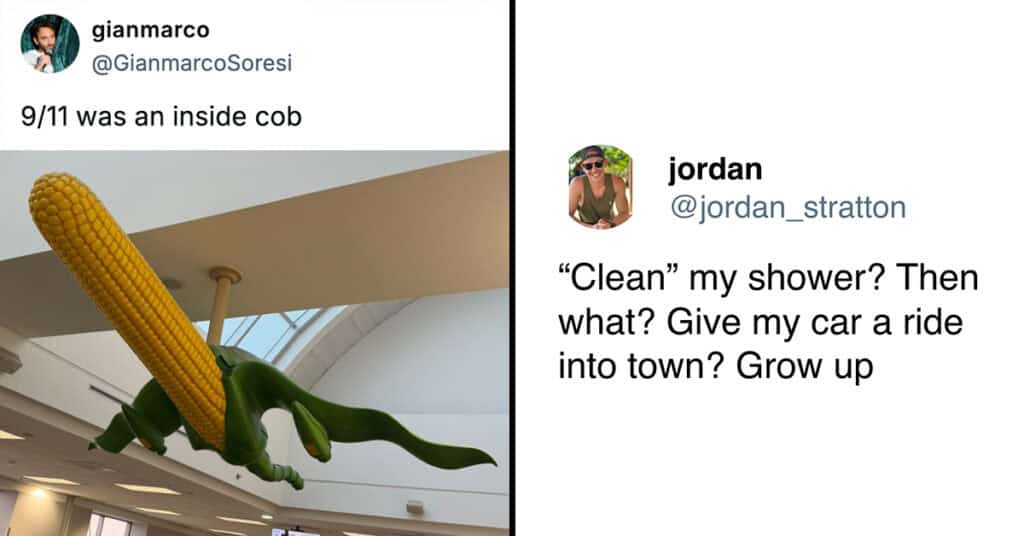The width and height of the screenshot is (1024, 536).
Task: Click the black vertical divider between tweets
Action: point(512,268)
